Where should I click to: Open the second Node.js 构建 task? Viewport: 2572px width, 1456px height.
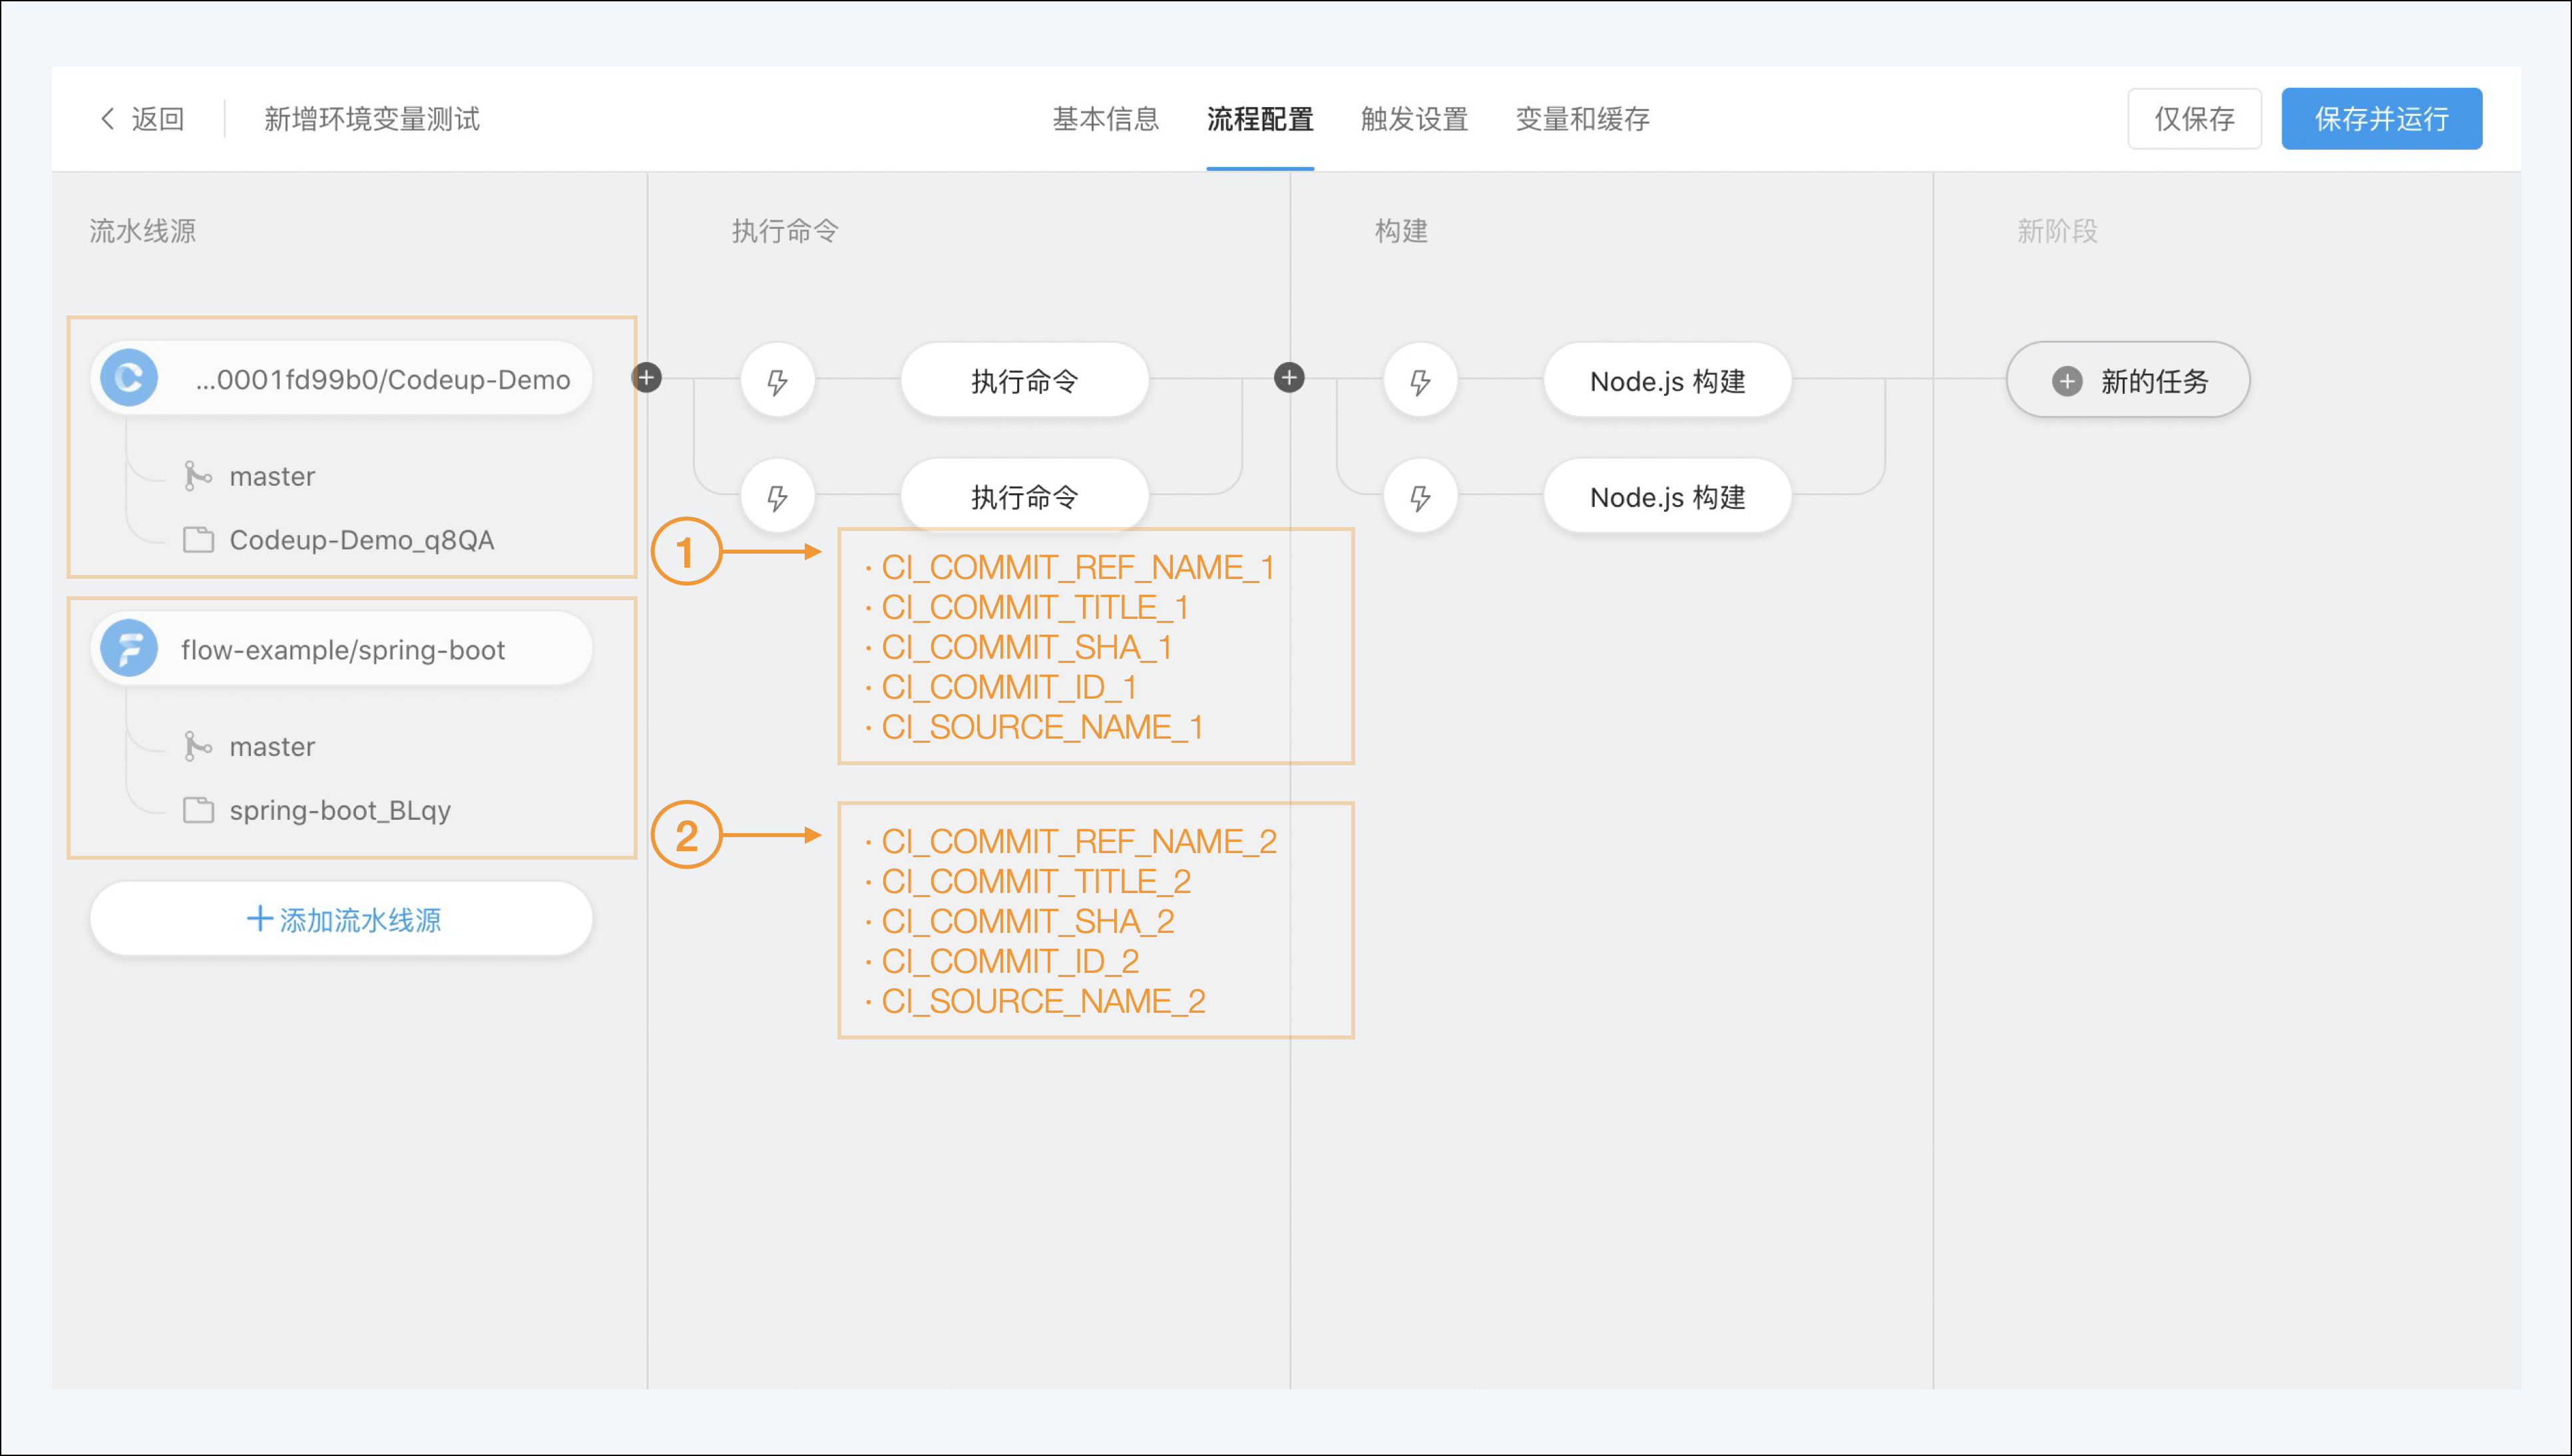(1667, 497)
